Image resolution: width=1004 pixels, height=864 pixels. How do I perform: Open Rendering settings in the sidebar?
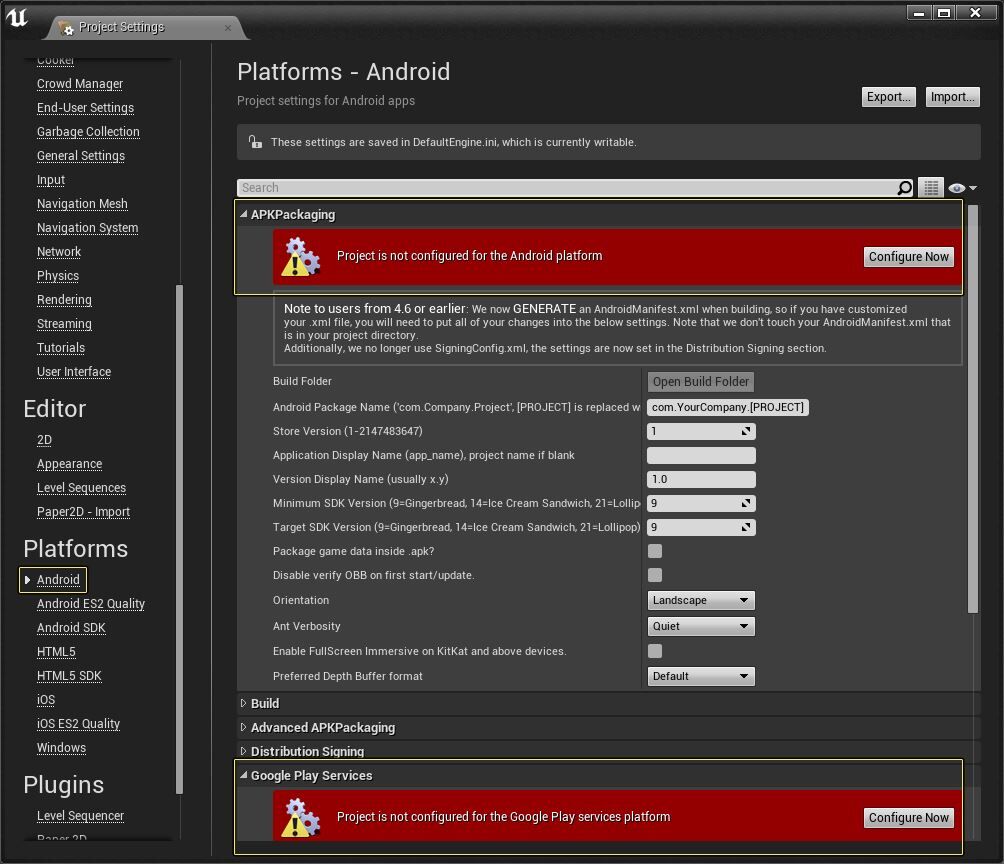(64, 300)
